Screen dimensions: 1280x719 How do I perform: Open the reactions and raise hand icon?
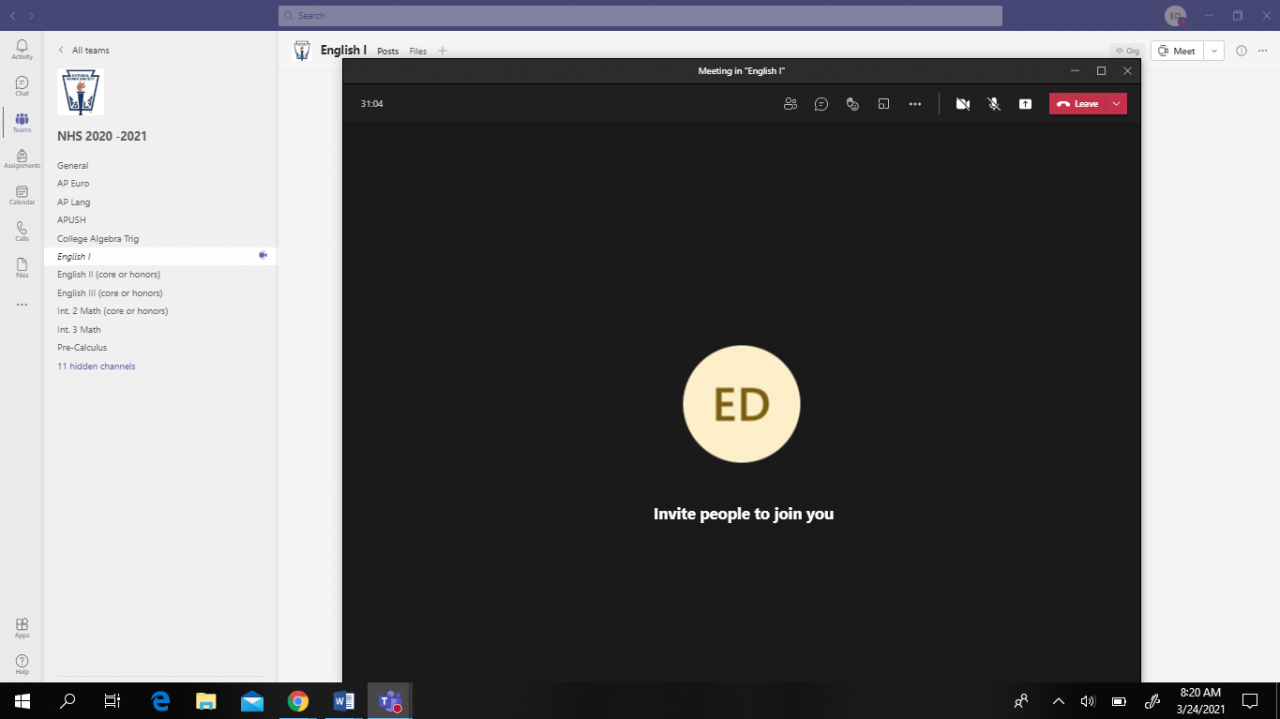pyautogui.click(x=852, y=104)
